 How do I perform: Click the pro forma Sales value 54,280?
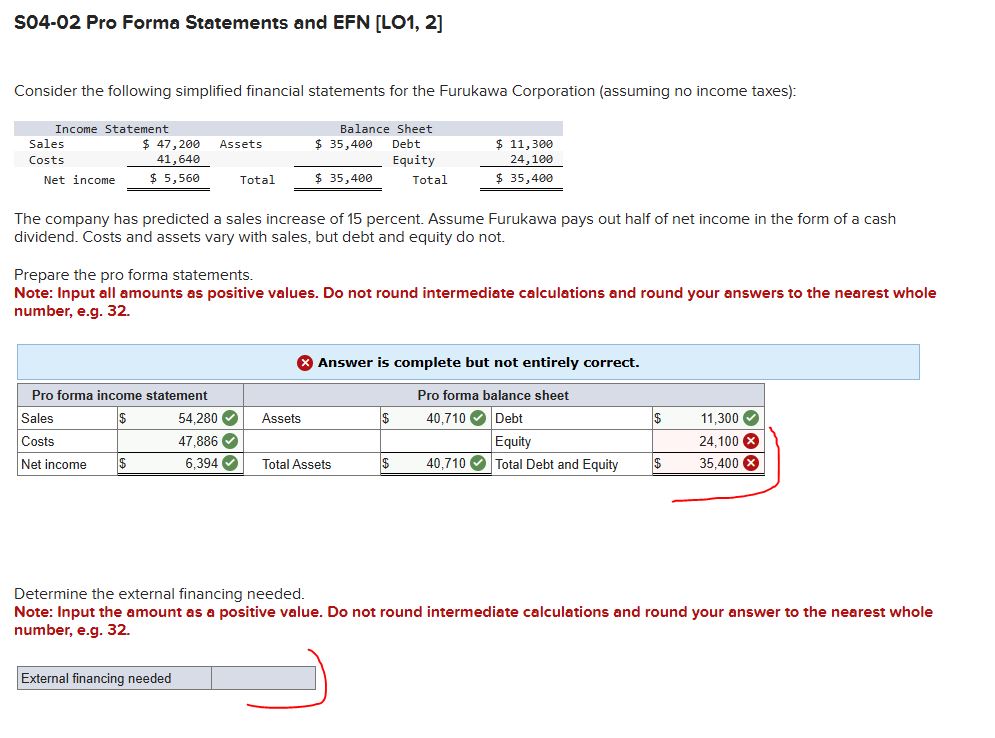coord(198,418)
